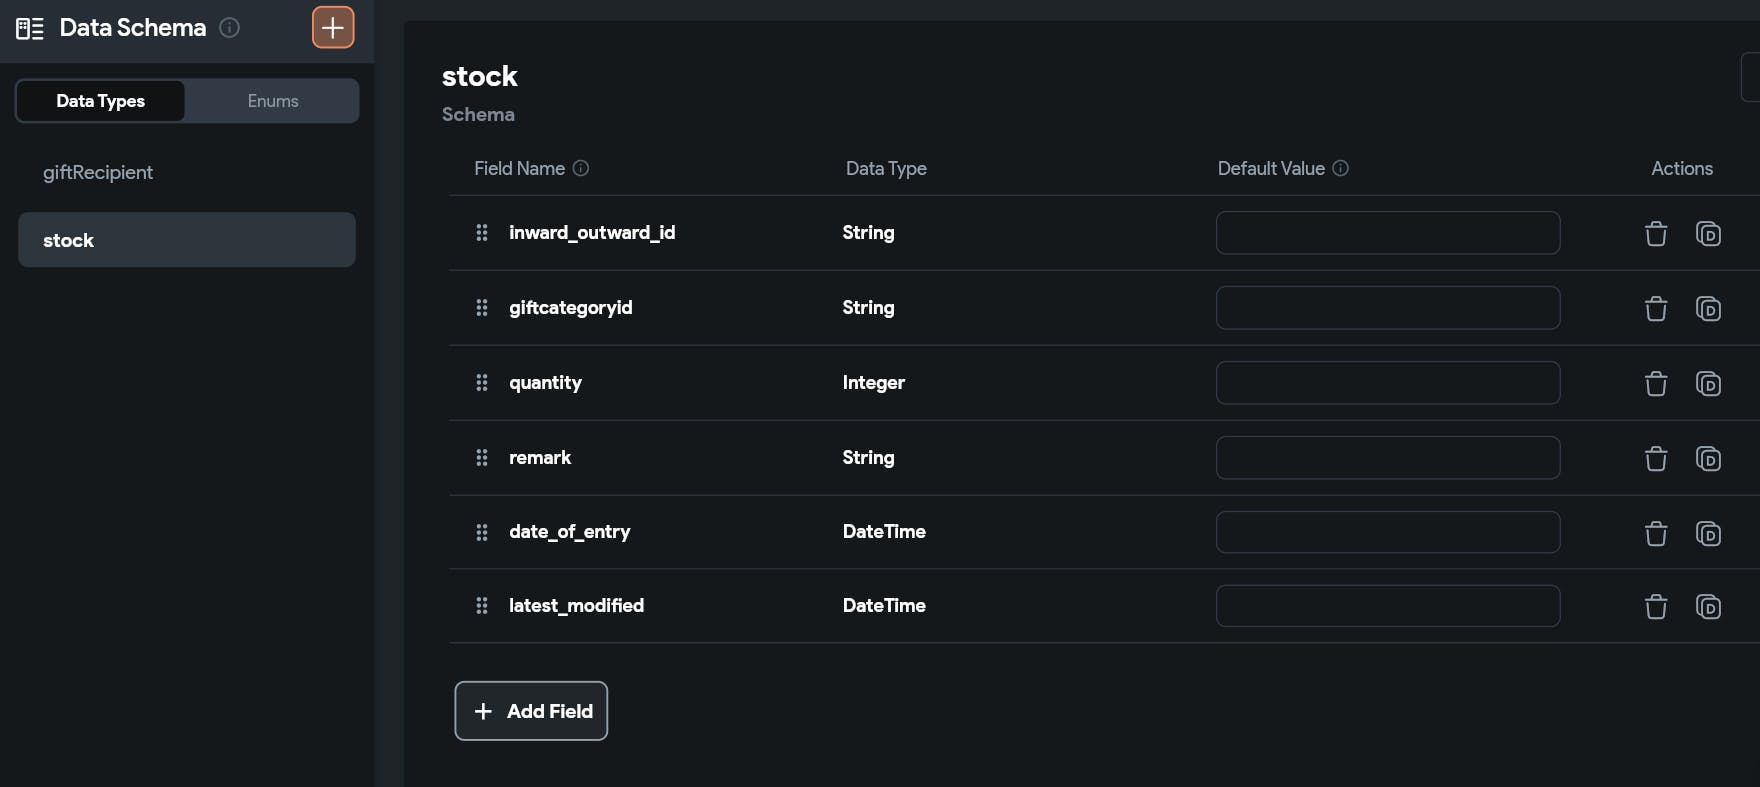Screen dimensions: 1760x787
Task: Grab drag handle of inward_outward_id row
Action: pos(482,232)
